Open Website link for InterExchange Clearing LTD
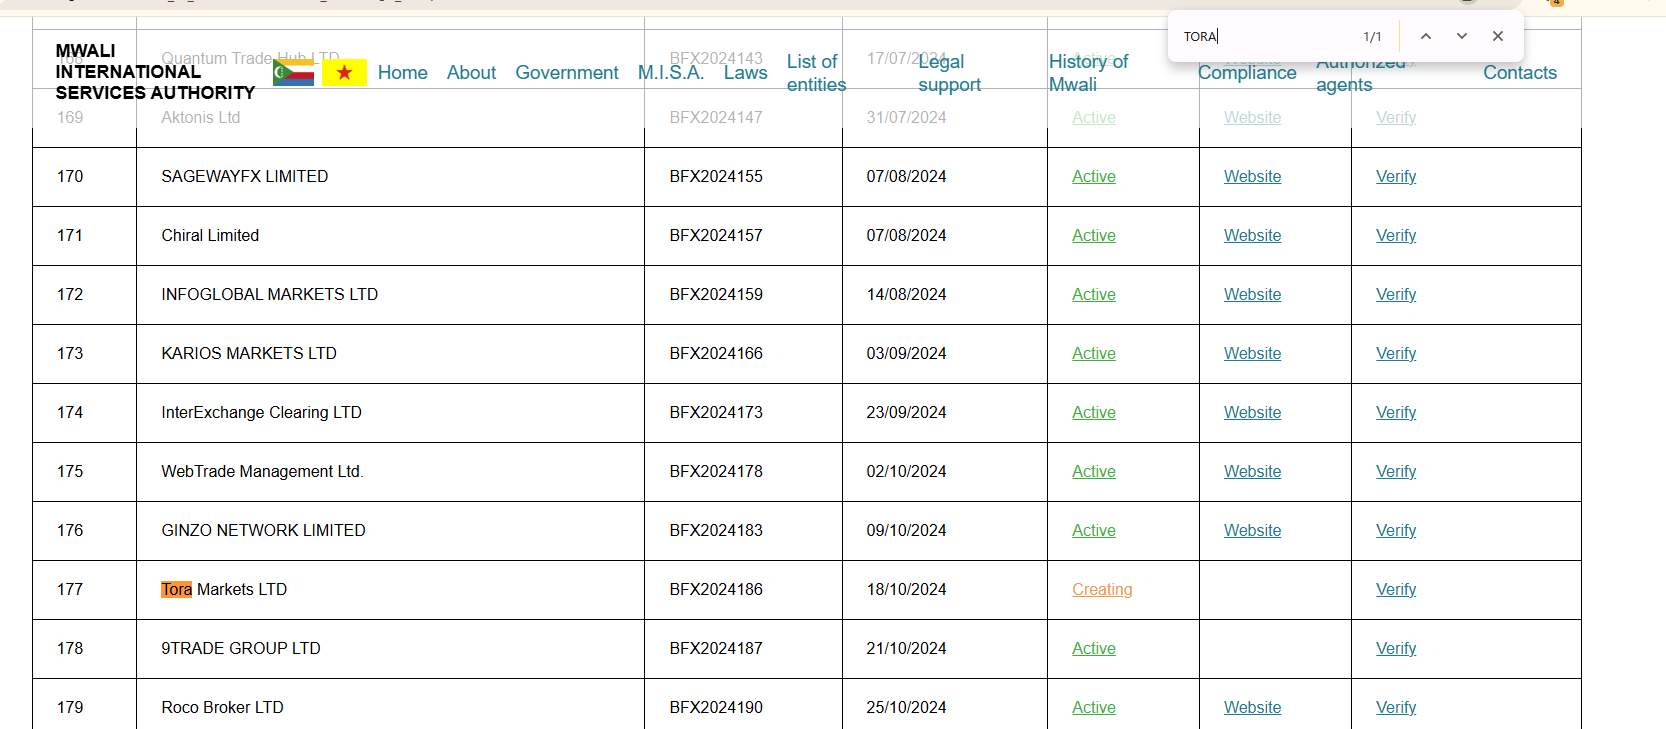This screenshot has height=729, width=1666. pyautogui.click(x=1252, y=413)
